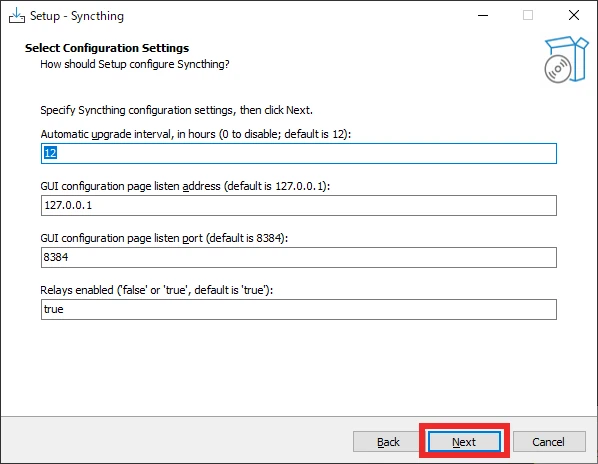Click the Automatic upgrade interval label
This screenshot has width=598, height=464.
pyautogui.click(x=196, y=134)
